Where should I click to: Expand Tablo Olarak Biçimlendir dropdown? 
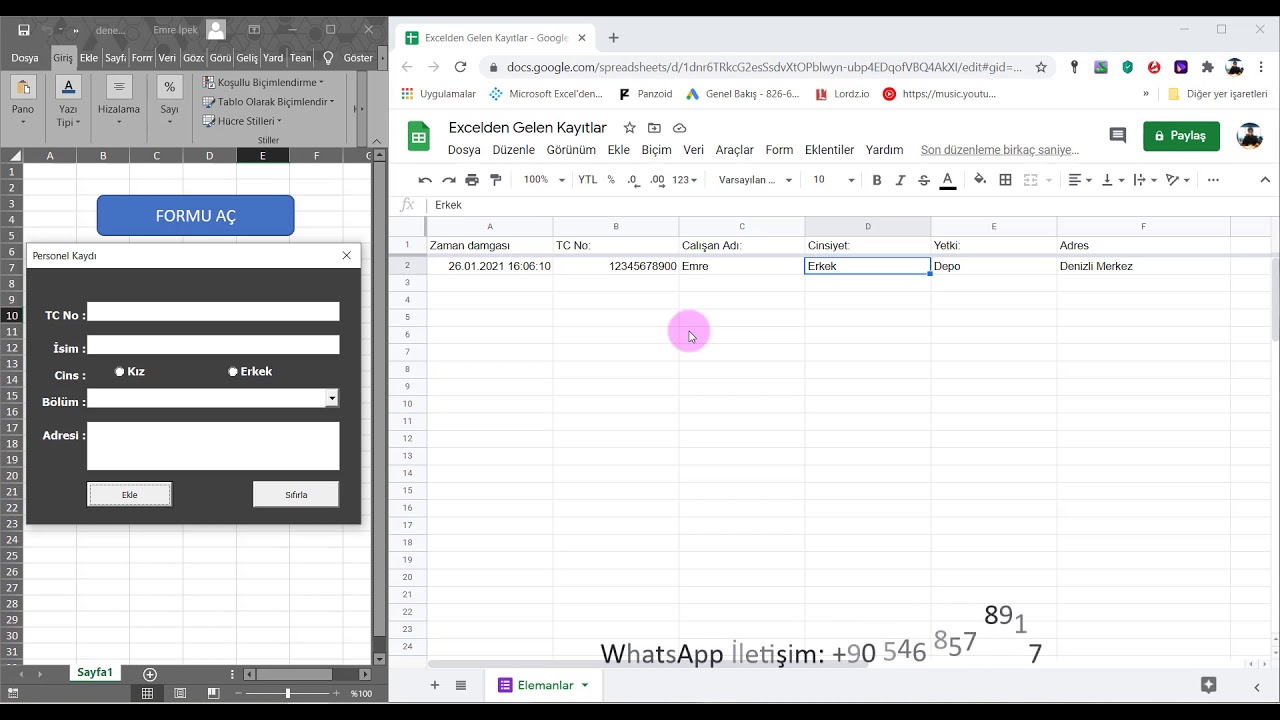click(332, 102)
